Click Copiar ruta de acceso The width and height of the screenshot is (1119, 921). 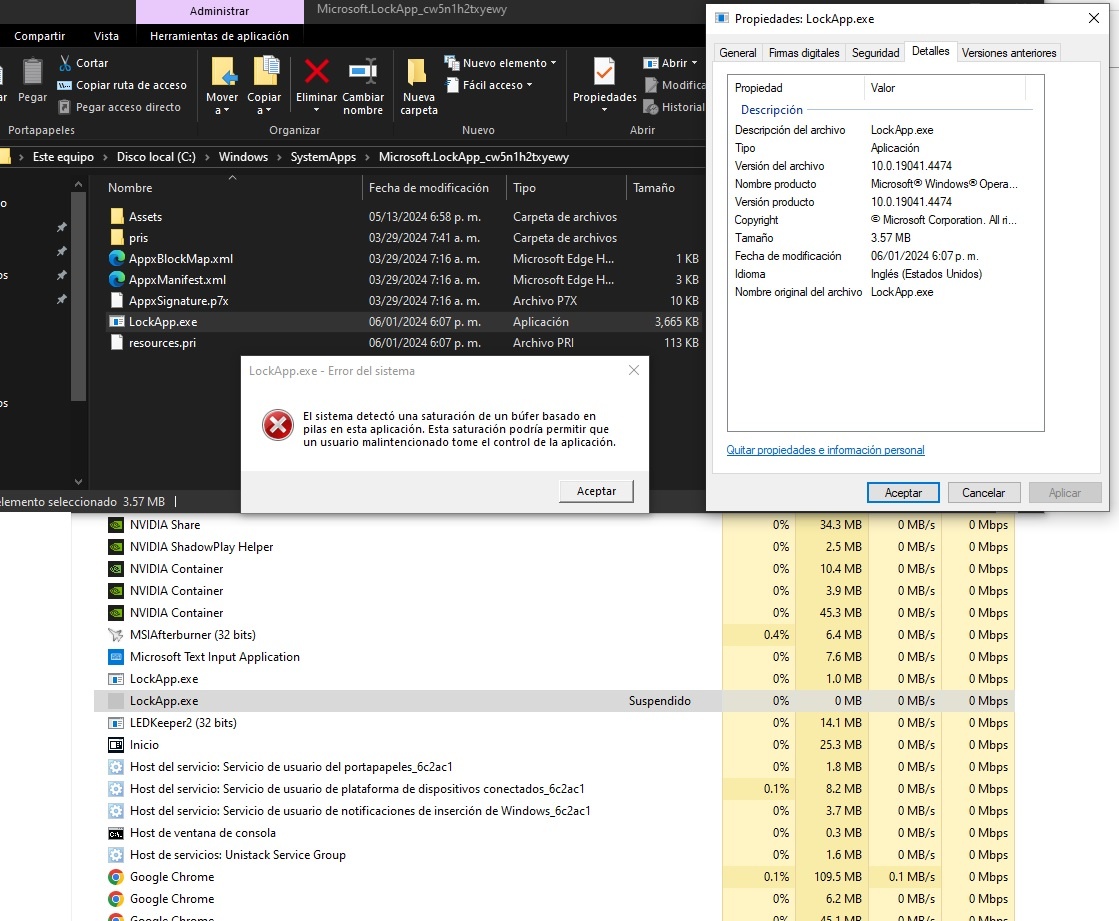click(x=122, y=85)
